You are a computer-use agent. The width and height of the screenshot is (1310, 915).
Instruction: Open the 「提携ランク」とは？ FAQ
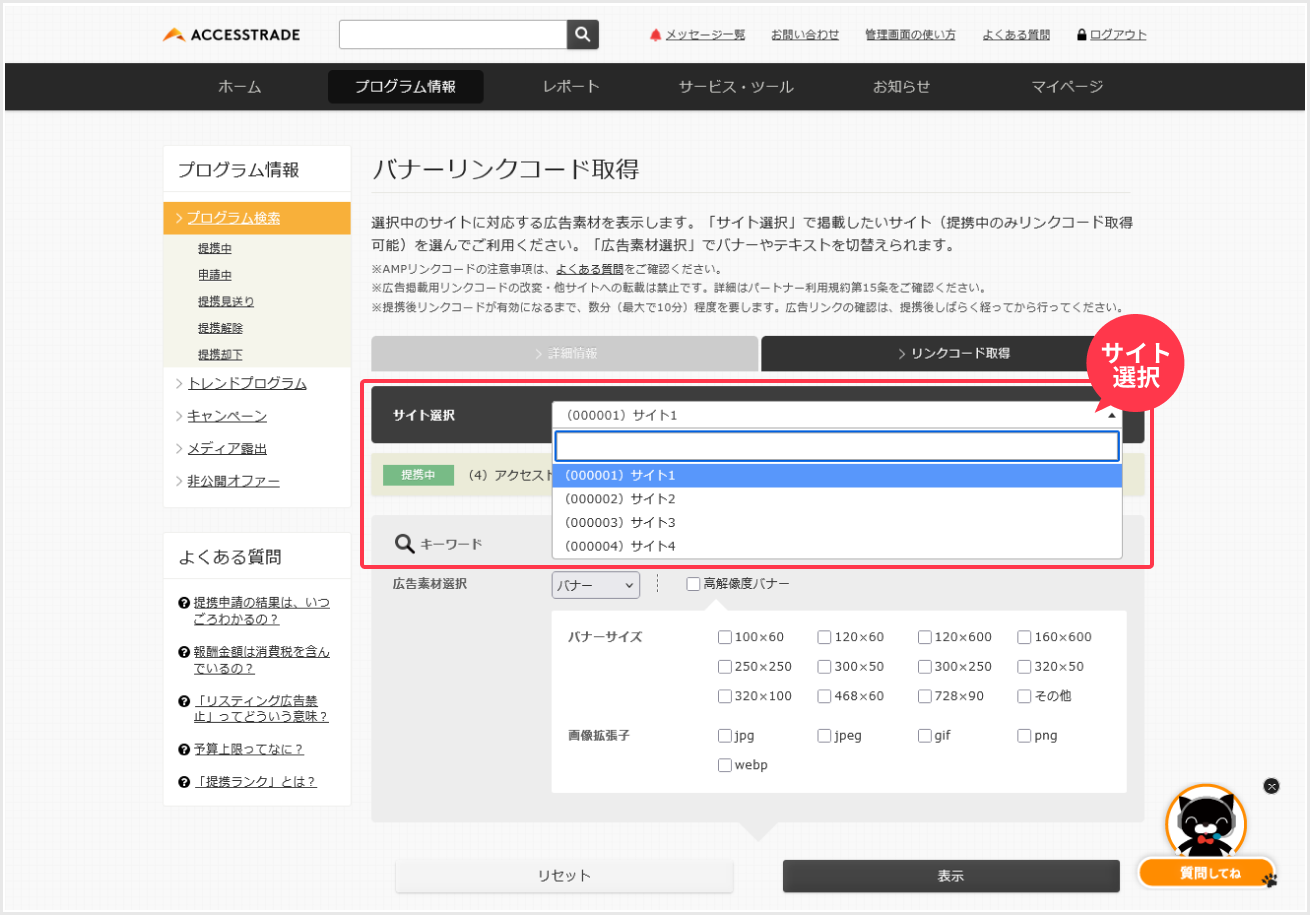255,782
